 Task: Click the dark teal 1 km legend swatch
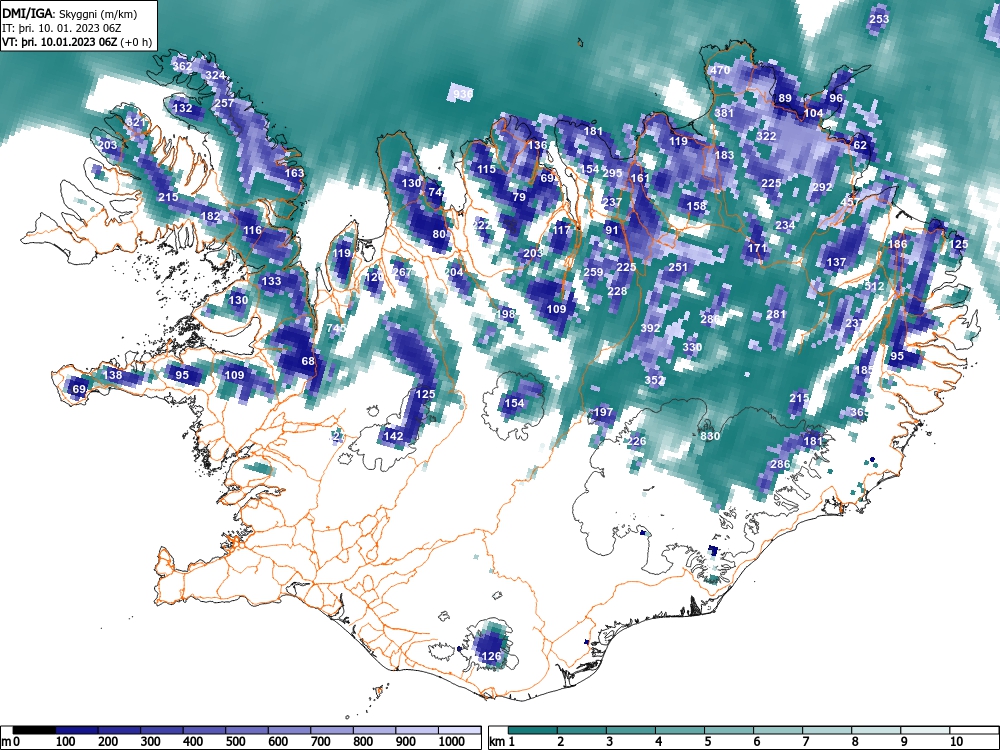[x=533, y=730]
